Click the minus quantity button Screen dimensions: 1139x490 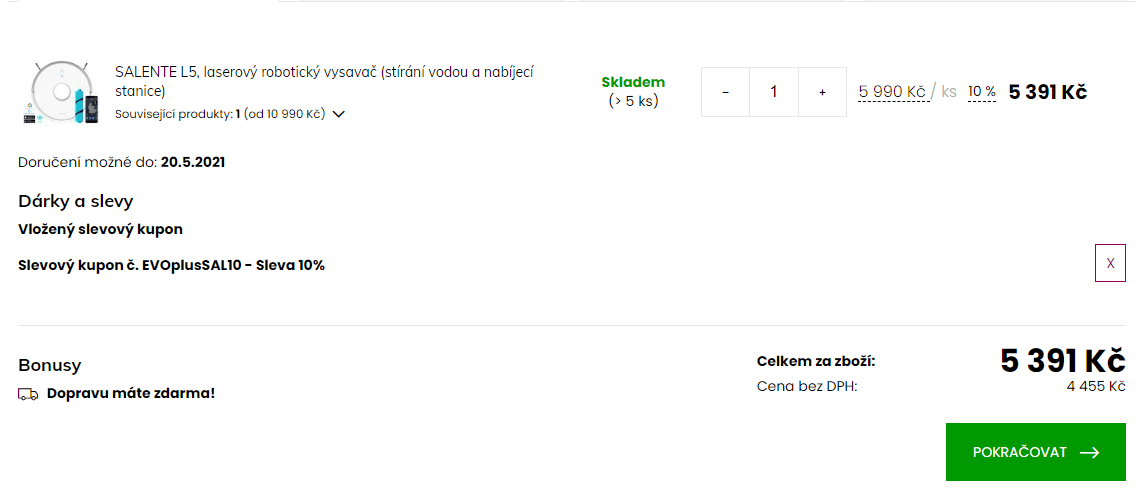(x=725, y=92)
